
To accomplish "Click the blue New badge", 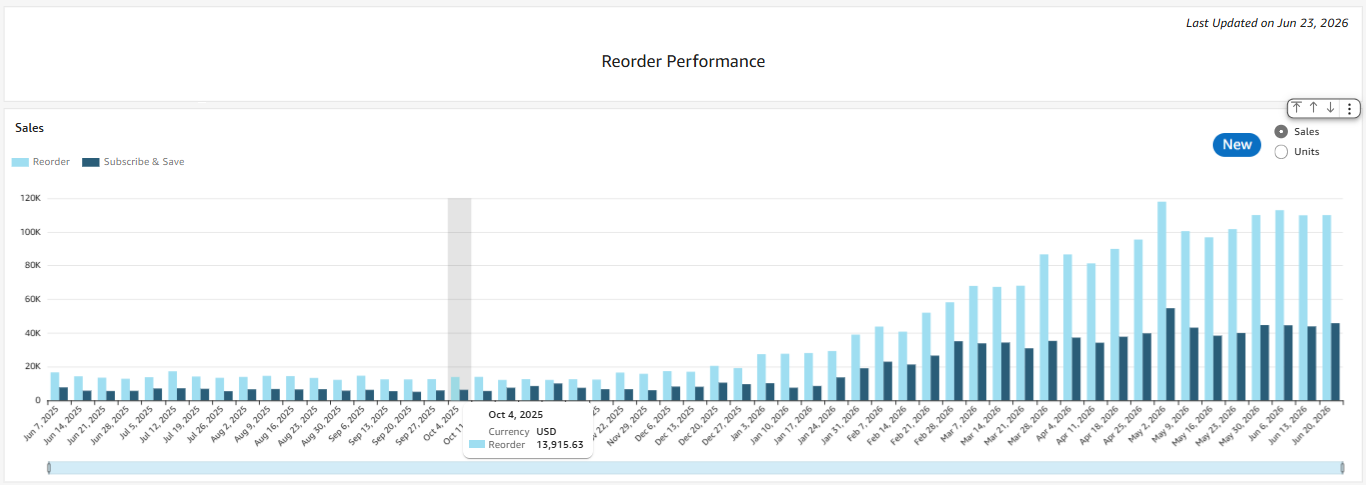I will coord(1237,145).
